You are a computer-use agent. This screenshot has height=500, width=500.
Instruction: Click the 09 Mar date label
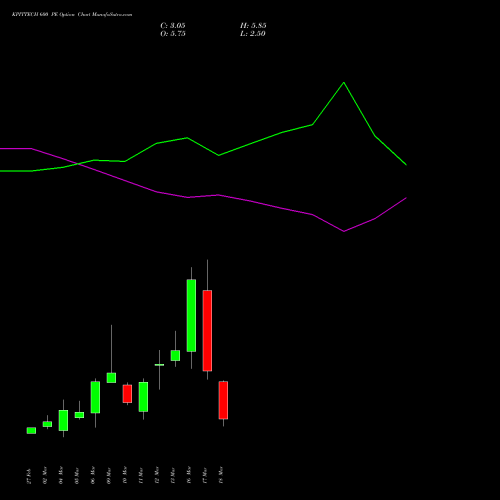109,475
